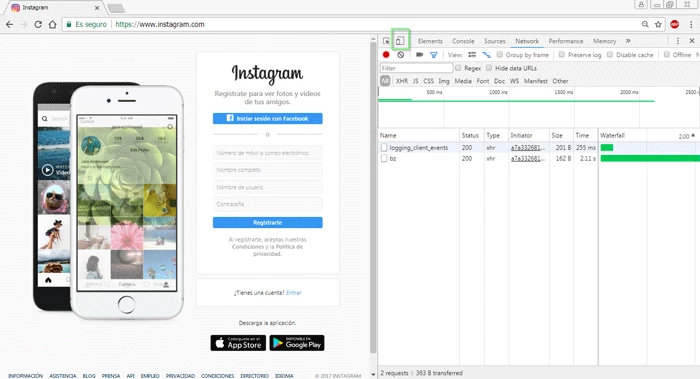The height and width of the screenshot is (379, 700).
Task: Toggle capture screenshots camera icon
Action: 419,54
